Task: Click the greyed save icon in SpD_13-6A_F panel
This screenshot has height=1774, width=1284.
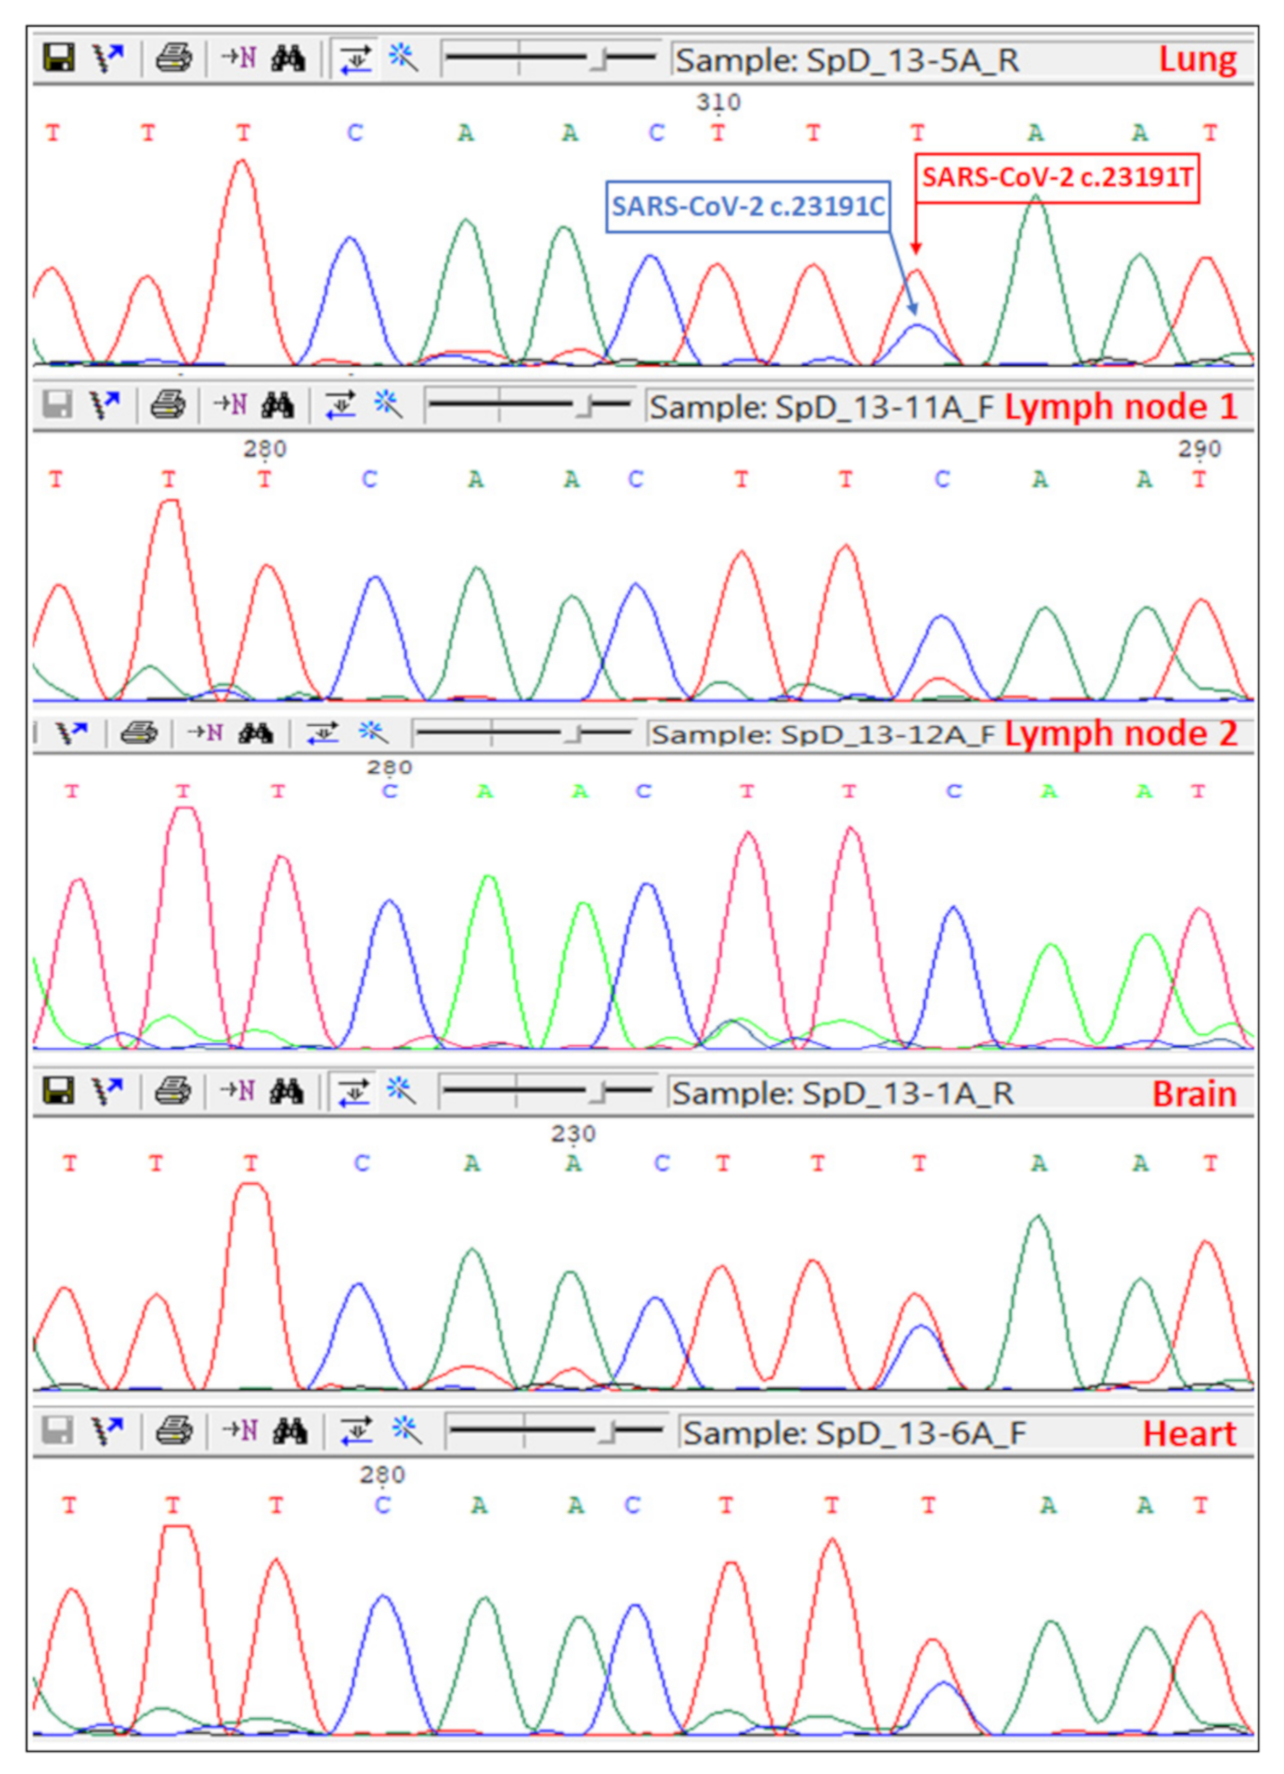Action: pos(57,1431)
